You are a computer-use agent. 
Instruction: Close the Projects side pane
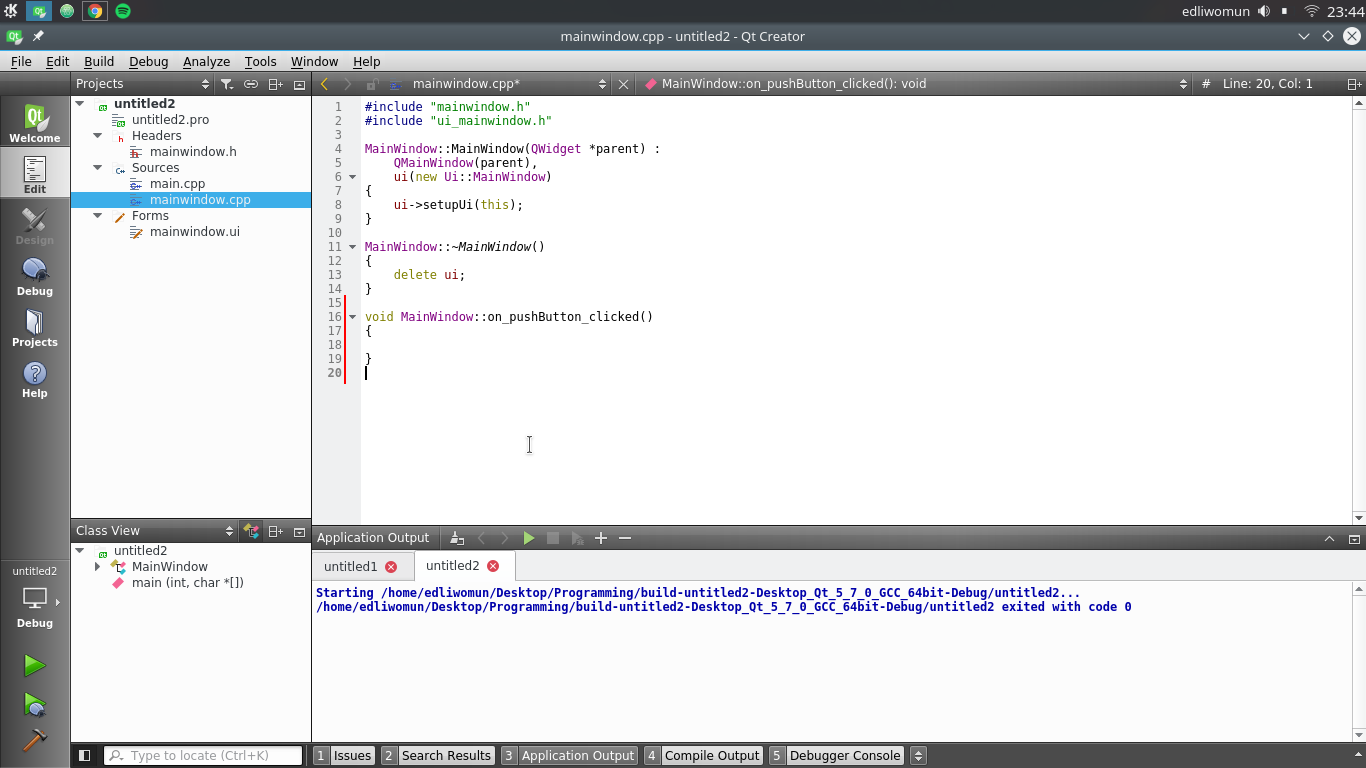click(299, 84)
